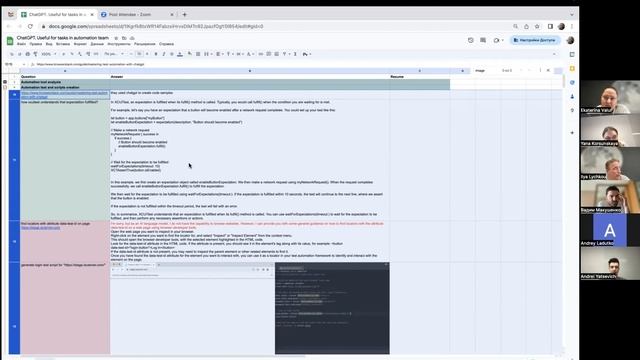Select the Paint format tool

[36, 54]
